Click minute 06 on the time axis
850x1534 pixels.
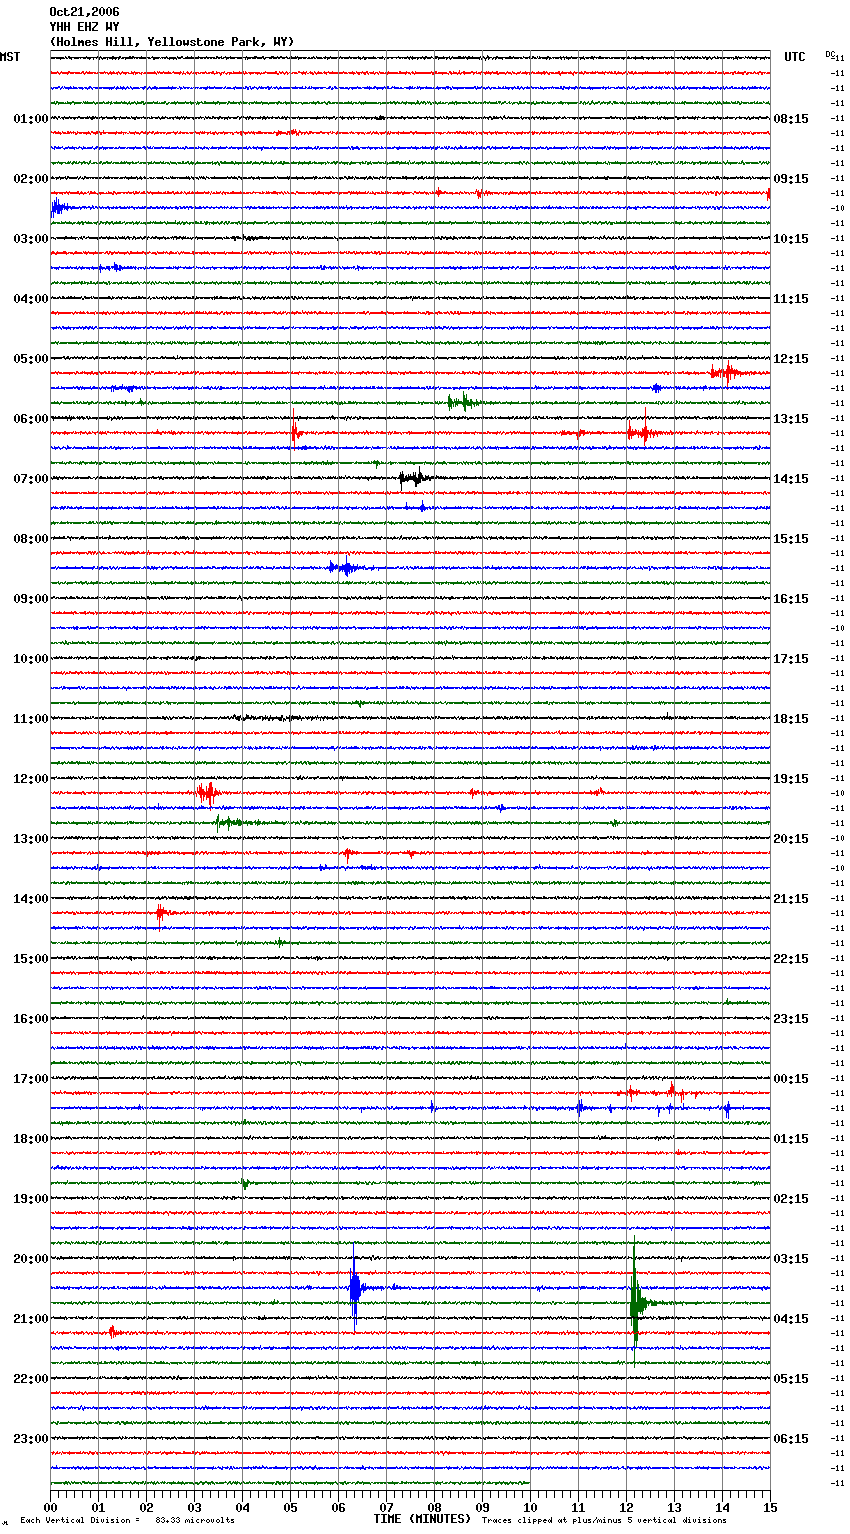coord(338,1507)
